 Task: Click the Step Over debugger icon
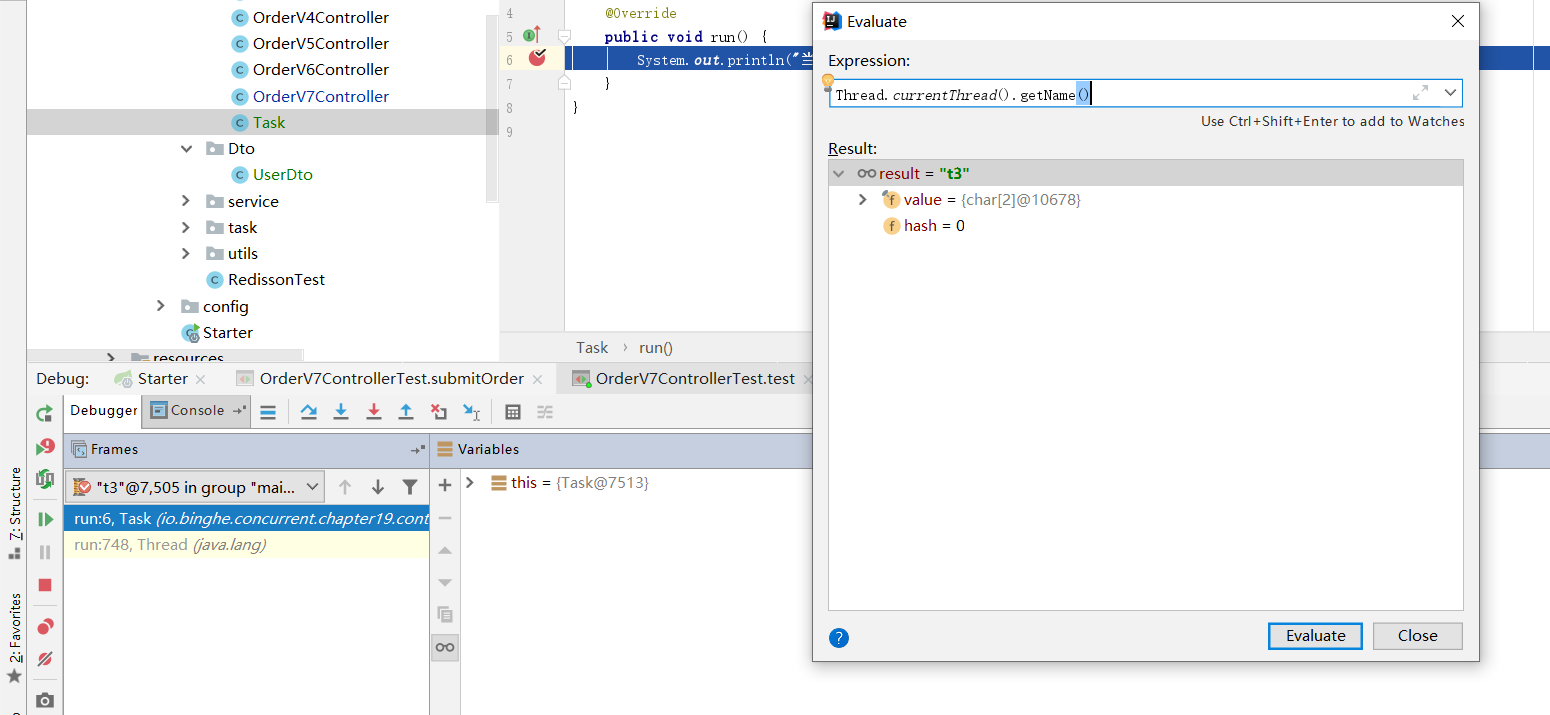pyautogui.click(x=309, y=411)
